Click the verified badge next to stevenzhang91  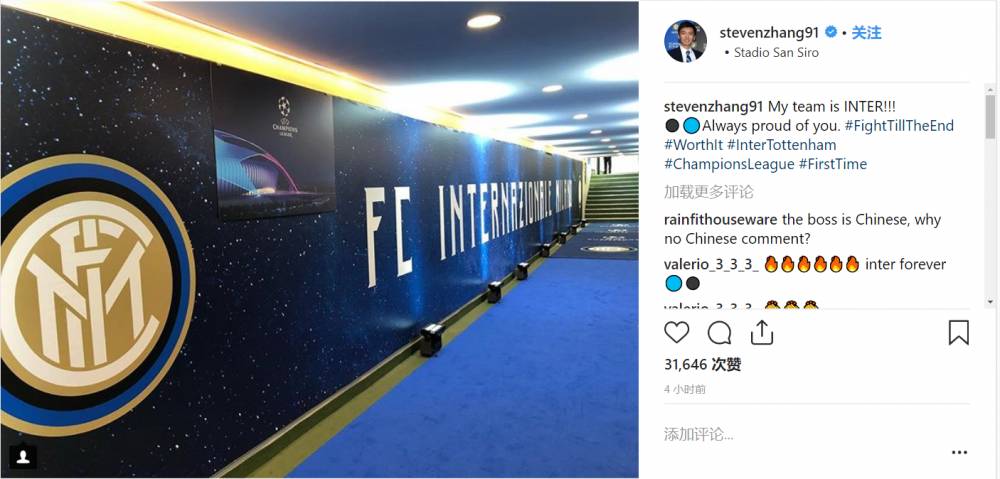pyautogui.click(x=832, y=32)
